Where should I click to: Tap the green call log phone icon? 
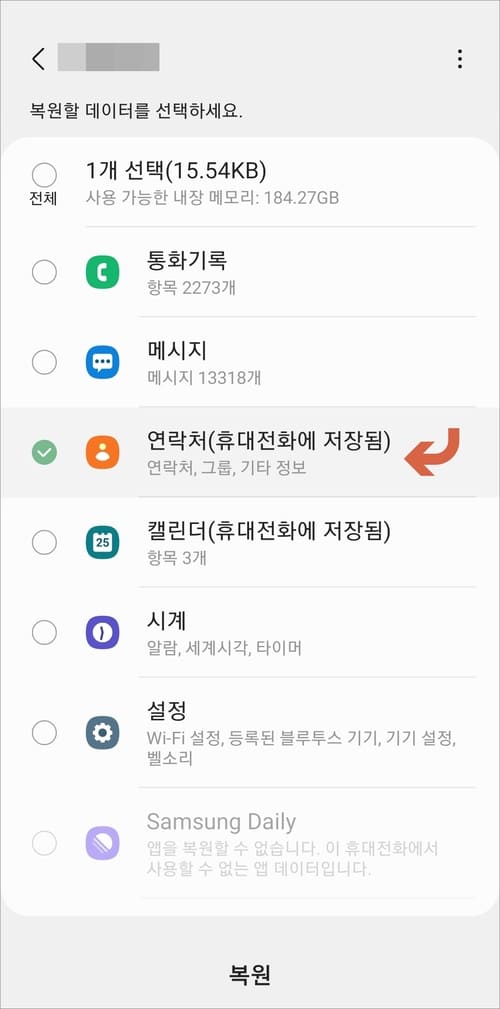(x=102, y=273)
